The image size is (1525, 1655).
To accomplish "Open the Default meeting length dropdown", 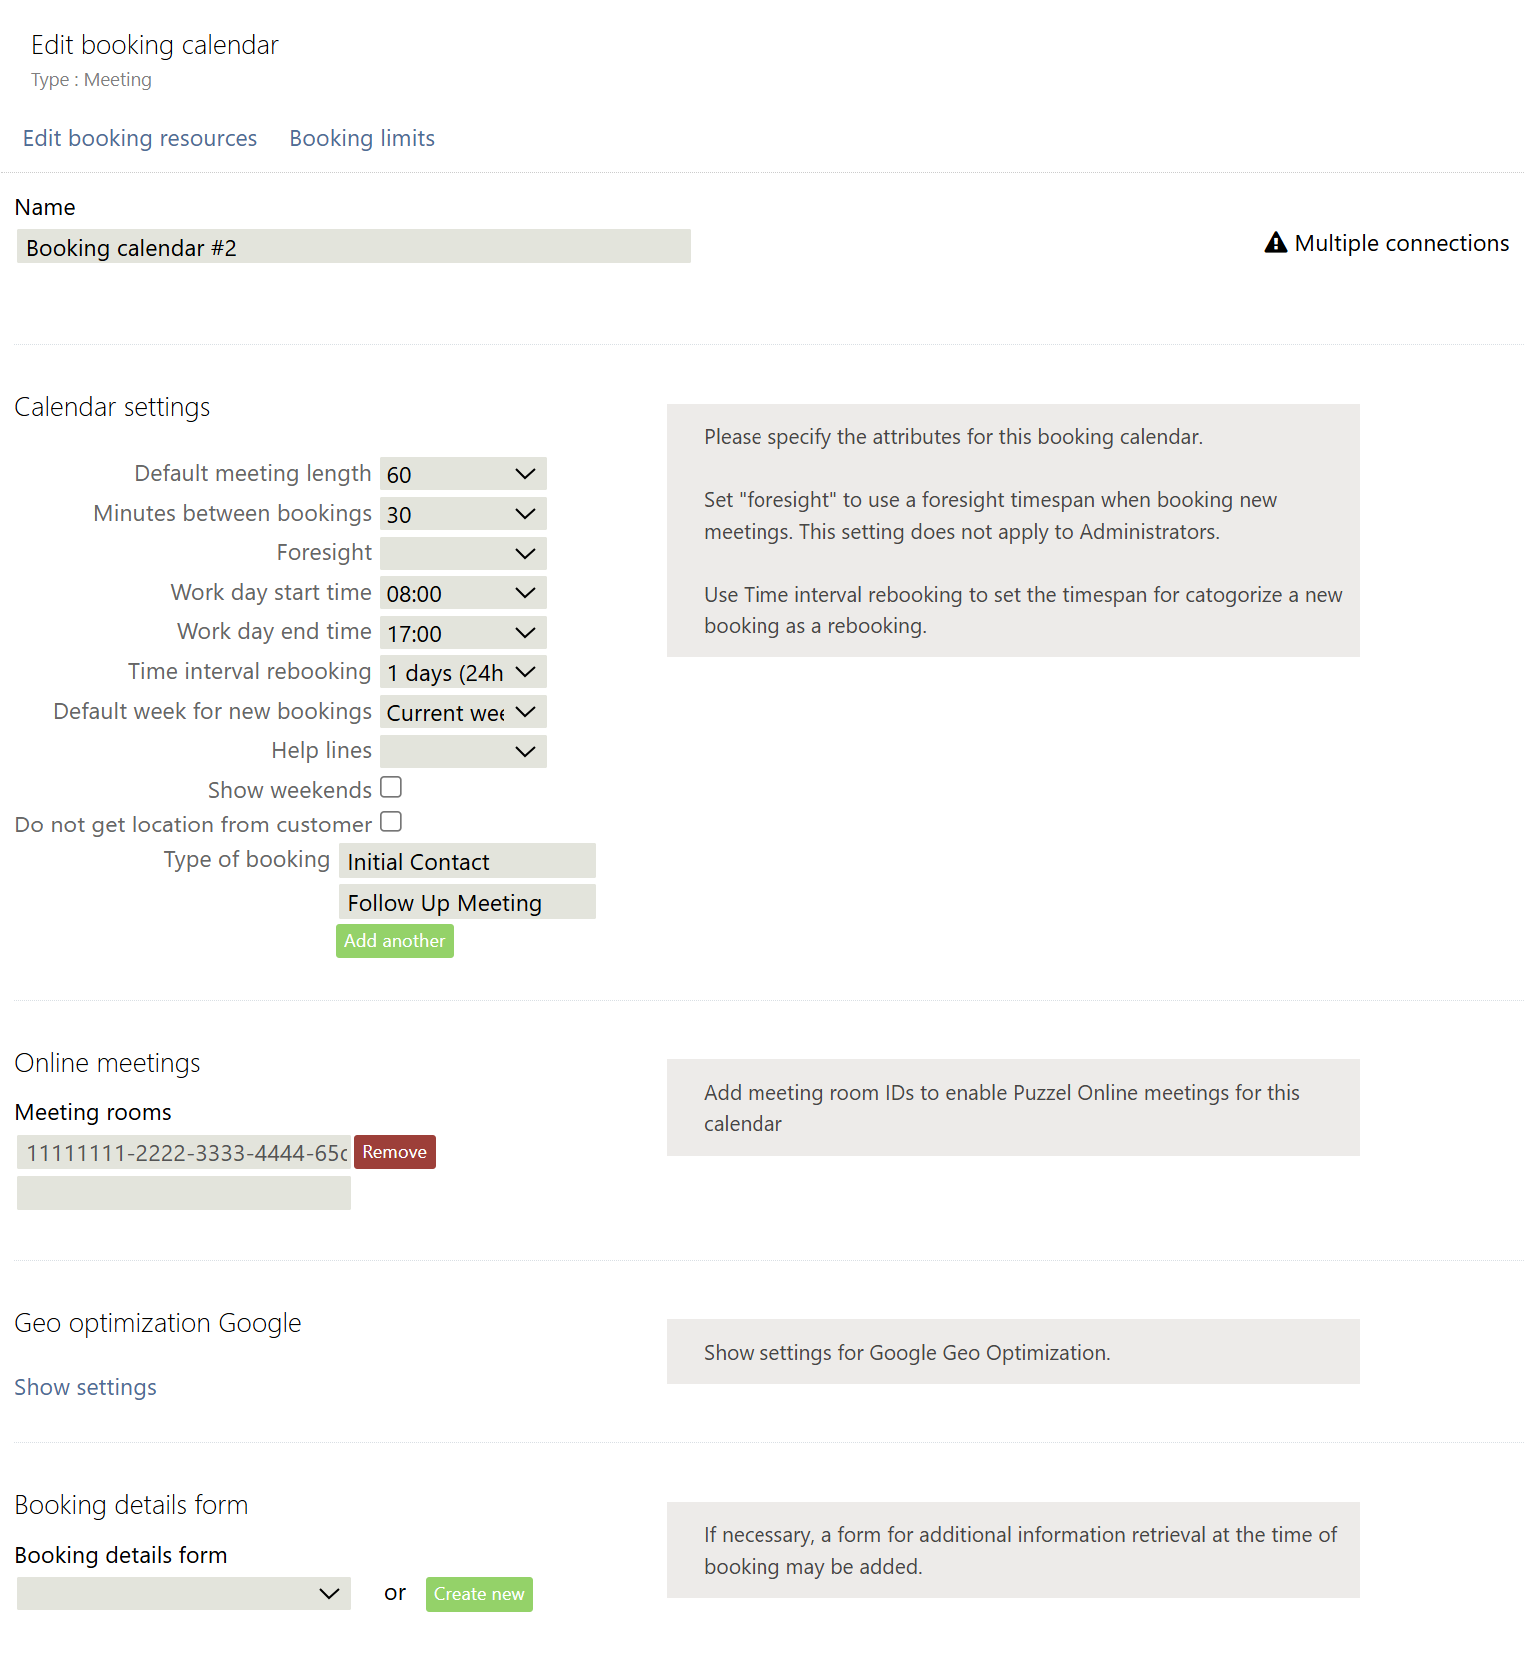I will click(x=463, y=474).
